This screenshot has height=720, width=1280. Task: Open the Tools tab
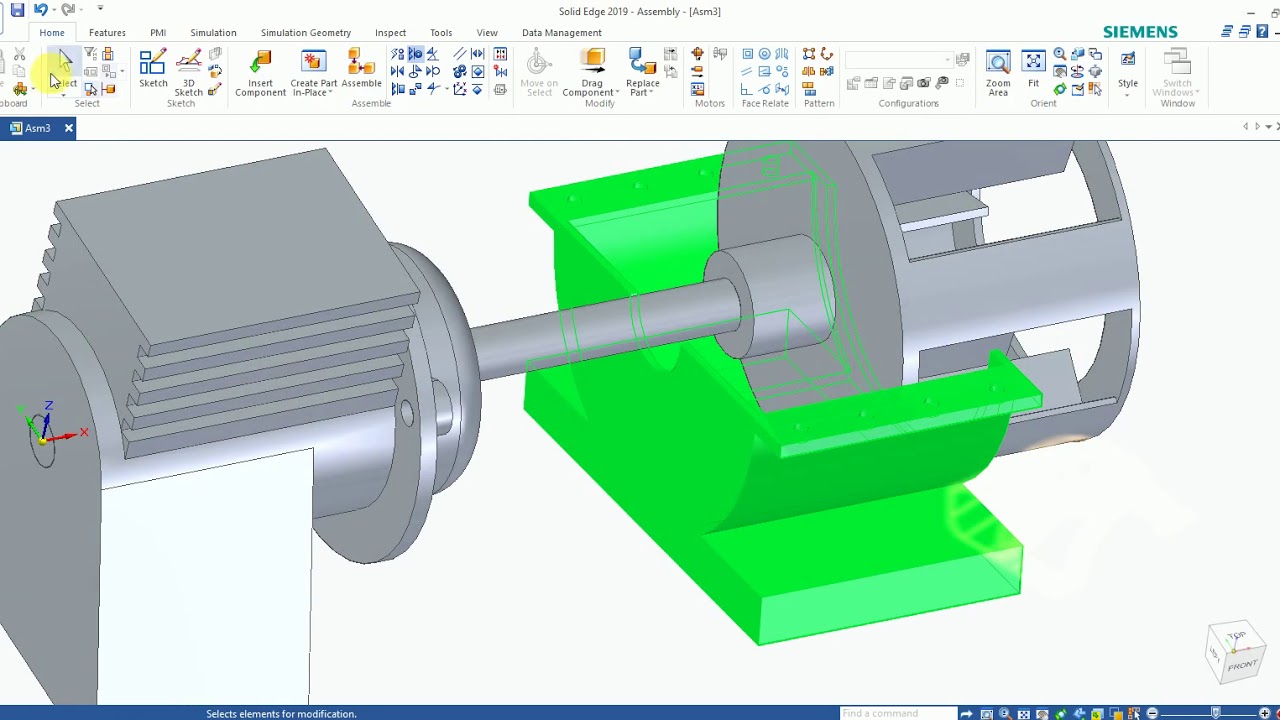coord(441,33)
